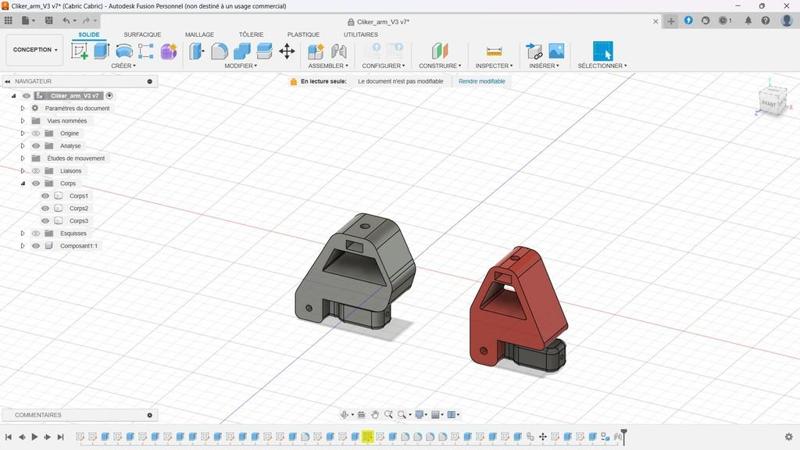Expand the Origine folder in navigator

click(x=22, y=133)
